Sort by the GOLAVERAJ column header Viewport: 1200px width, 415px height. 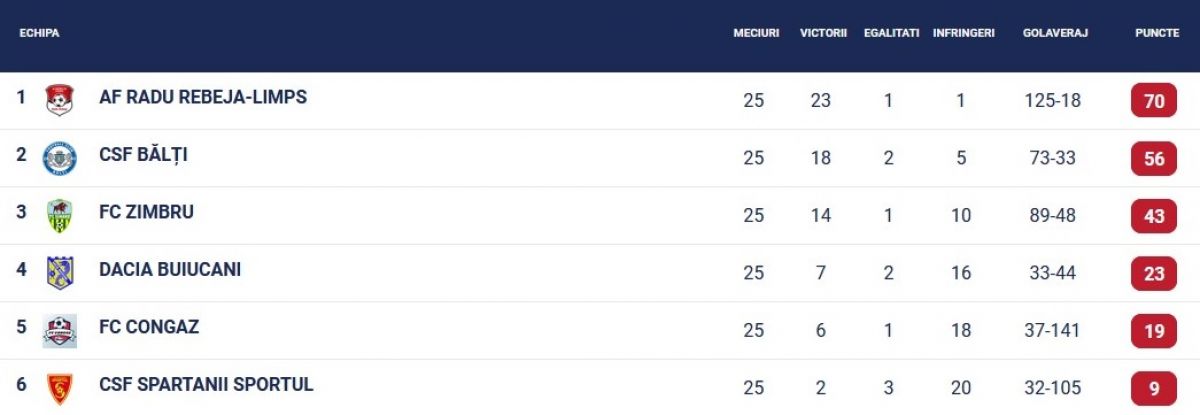pyautogui.click(x=1055, y=33)
